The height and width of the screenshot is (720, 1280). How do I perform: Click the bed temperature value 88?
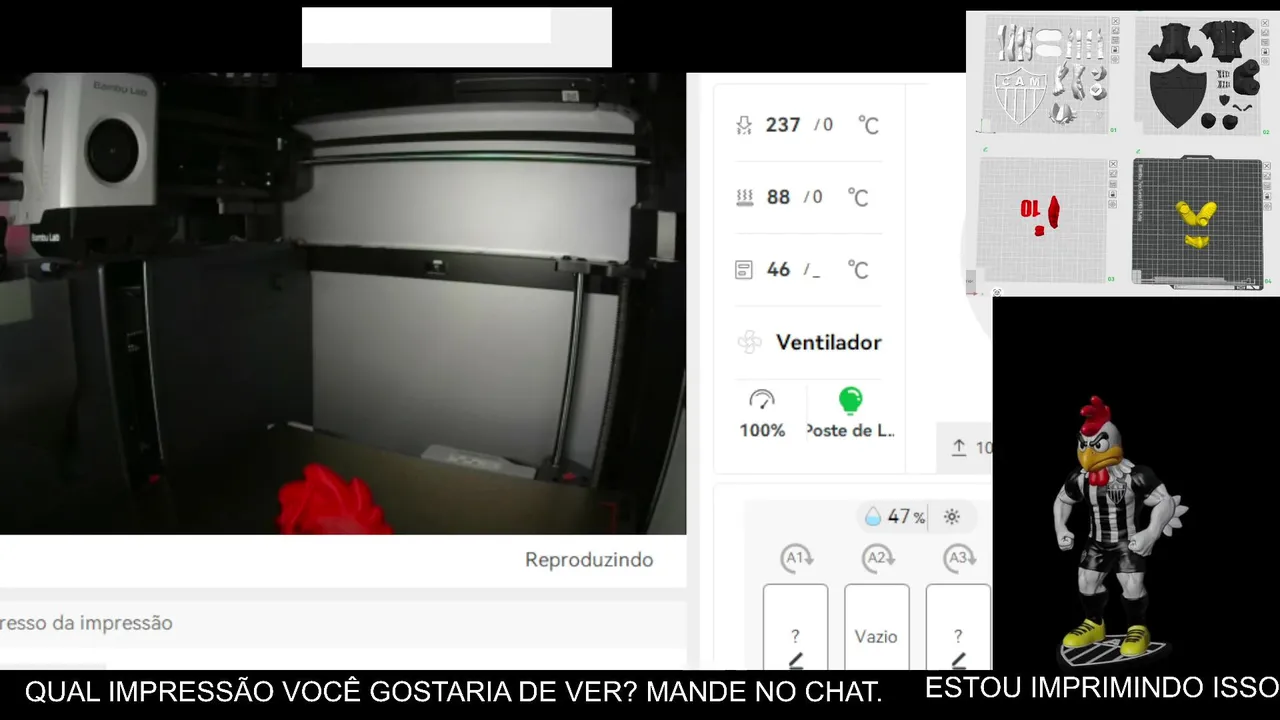click(x=778, y=197)
